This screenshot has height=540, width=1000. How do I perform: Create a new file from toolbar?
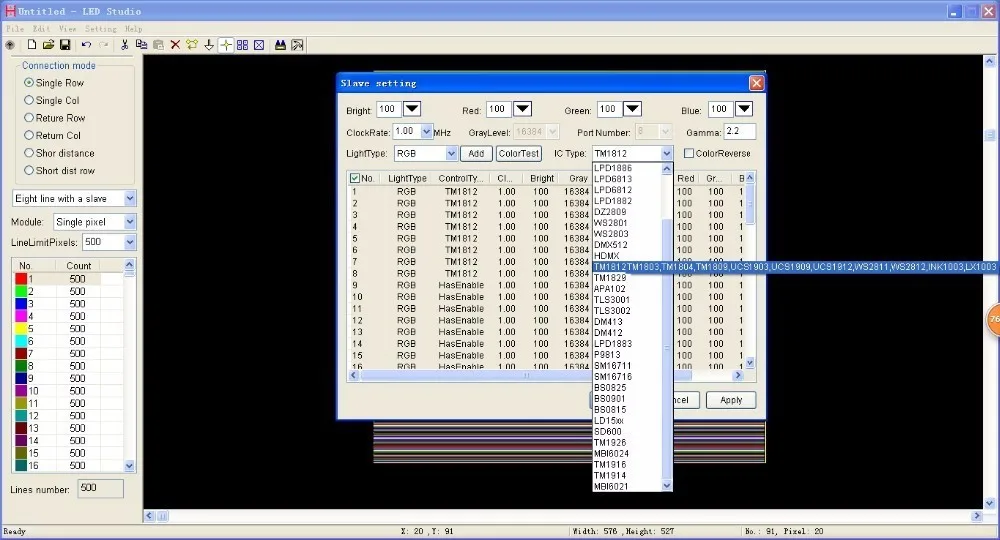(31, 45)
